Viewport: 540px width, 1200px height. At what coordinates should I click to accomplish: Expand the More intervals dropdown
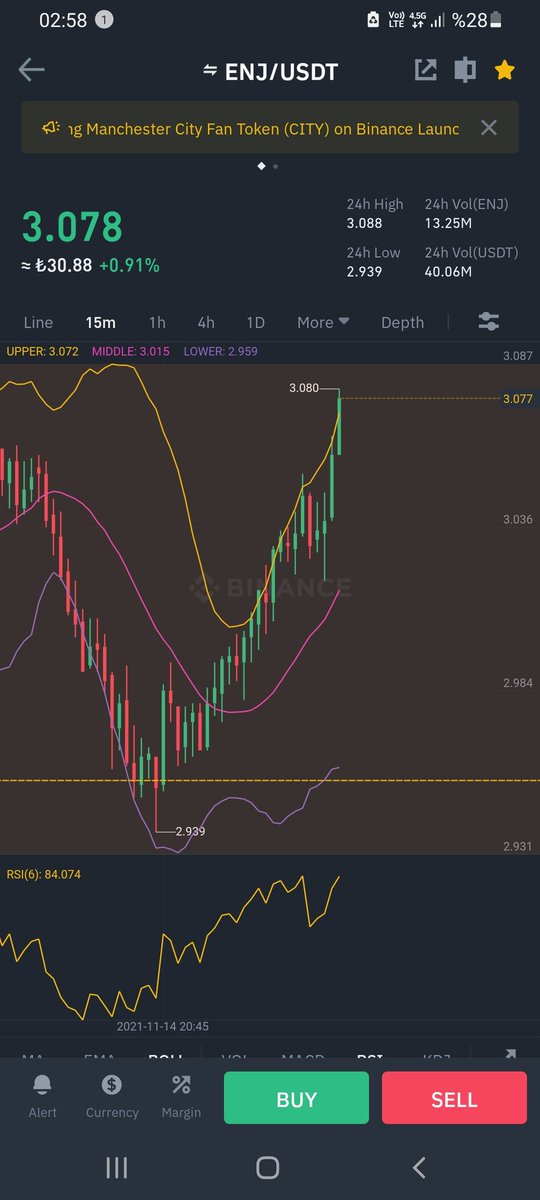323,322
